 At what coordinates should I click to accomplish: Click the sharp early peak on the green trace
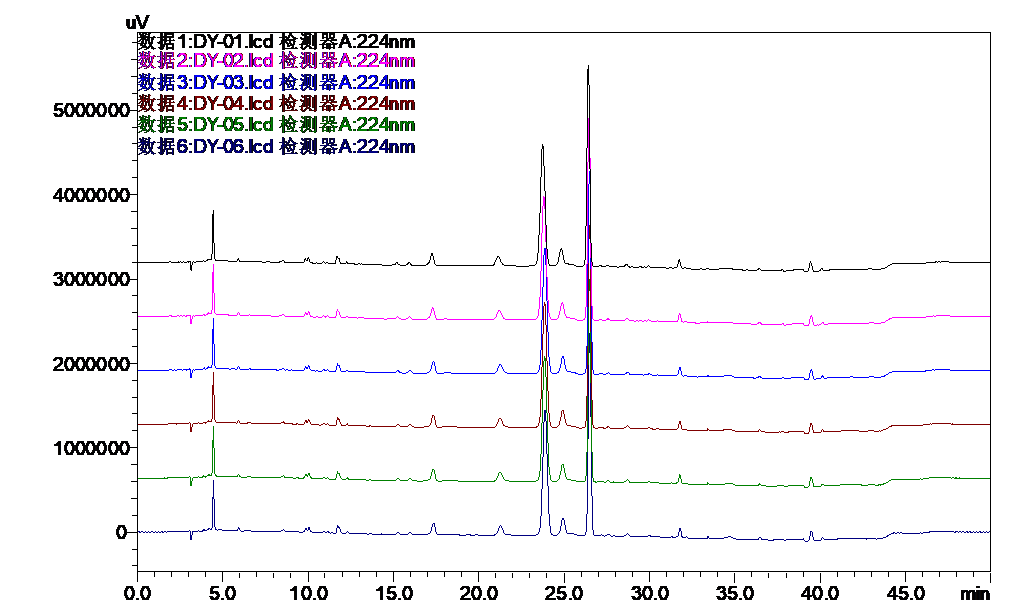213,430
